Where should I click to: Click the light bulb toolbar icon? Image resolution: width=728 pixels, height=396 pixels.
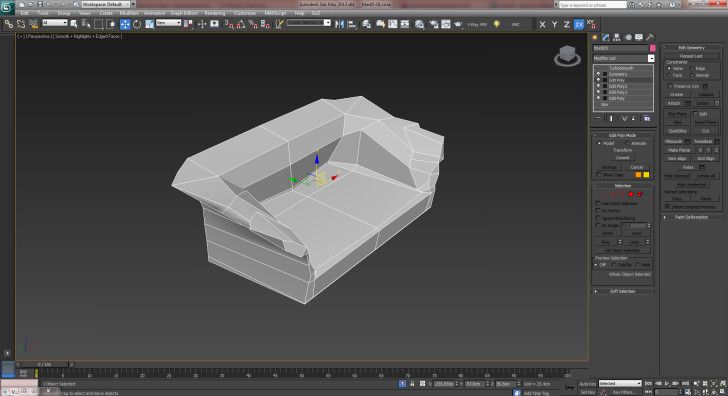click(497, 24)
